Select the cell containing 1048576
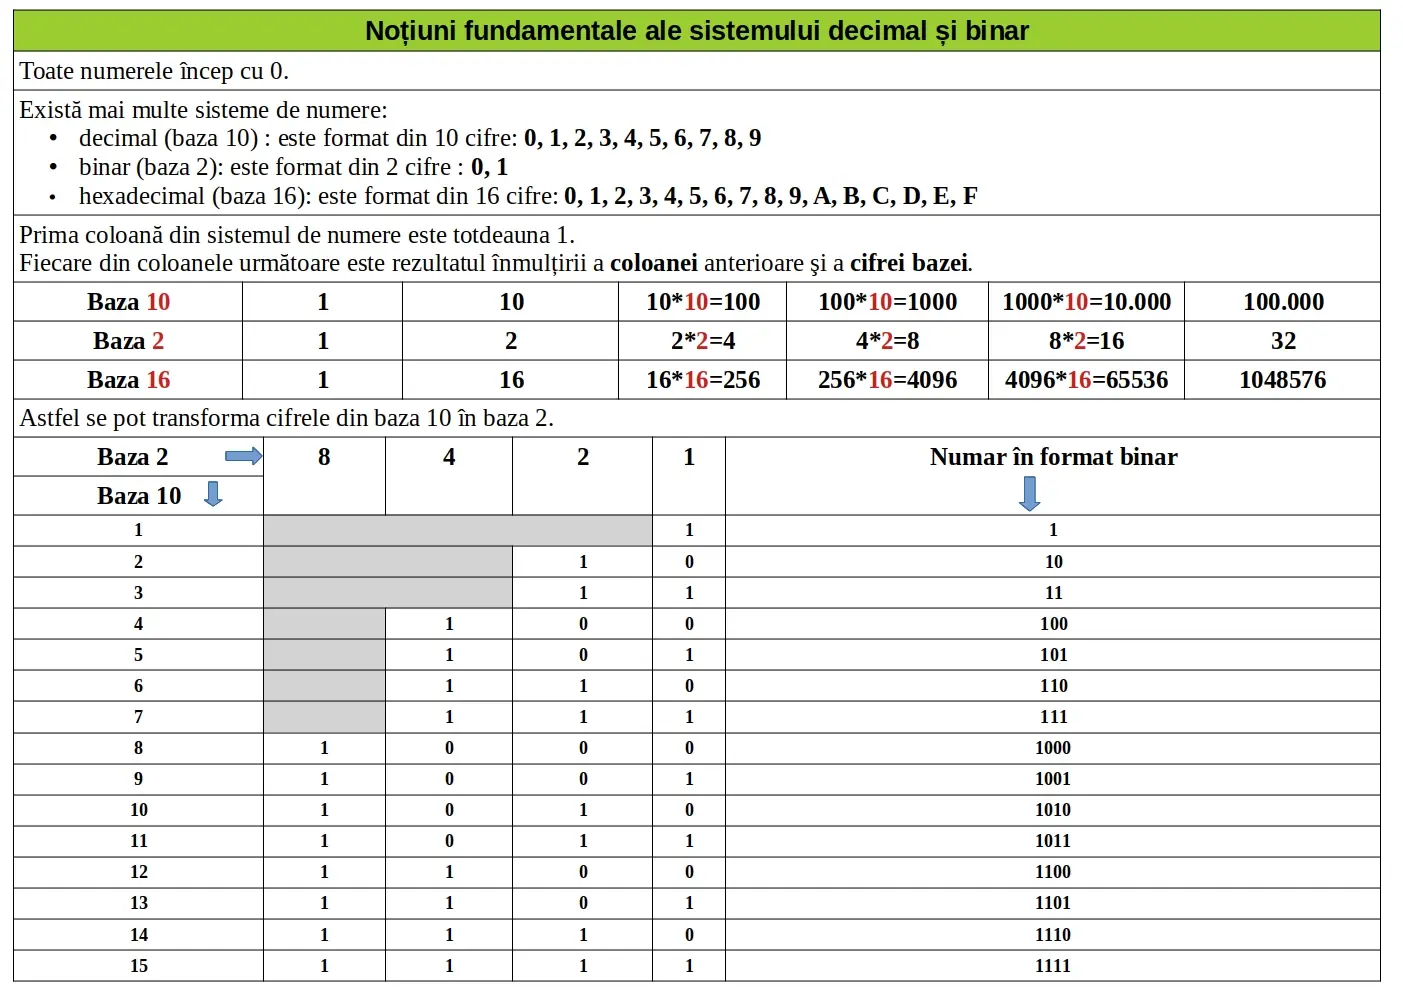 tap(1282, 380)
